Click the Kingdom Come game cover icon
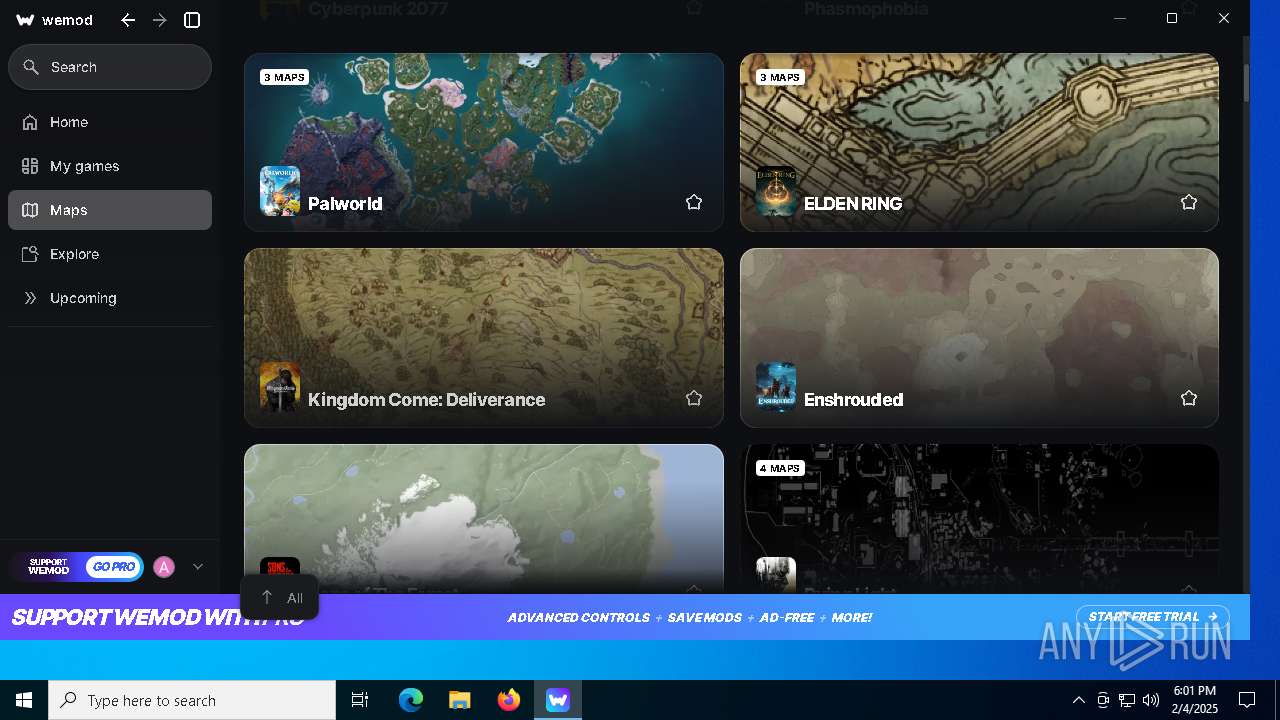Screen dimensions: 1280x720 tap(280, 387)
